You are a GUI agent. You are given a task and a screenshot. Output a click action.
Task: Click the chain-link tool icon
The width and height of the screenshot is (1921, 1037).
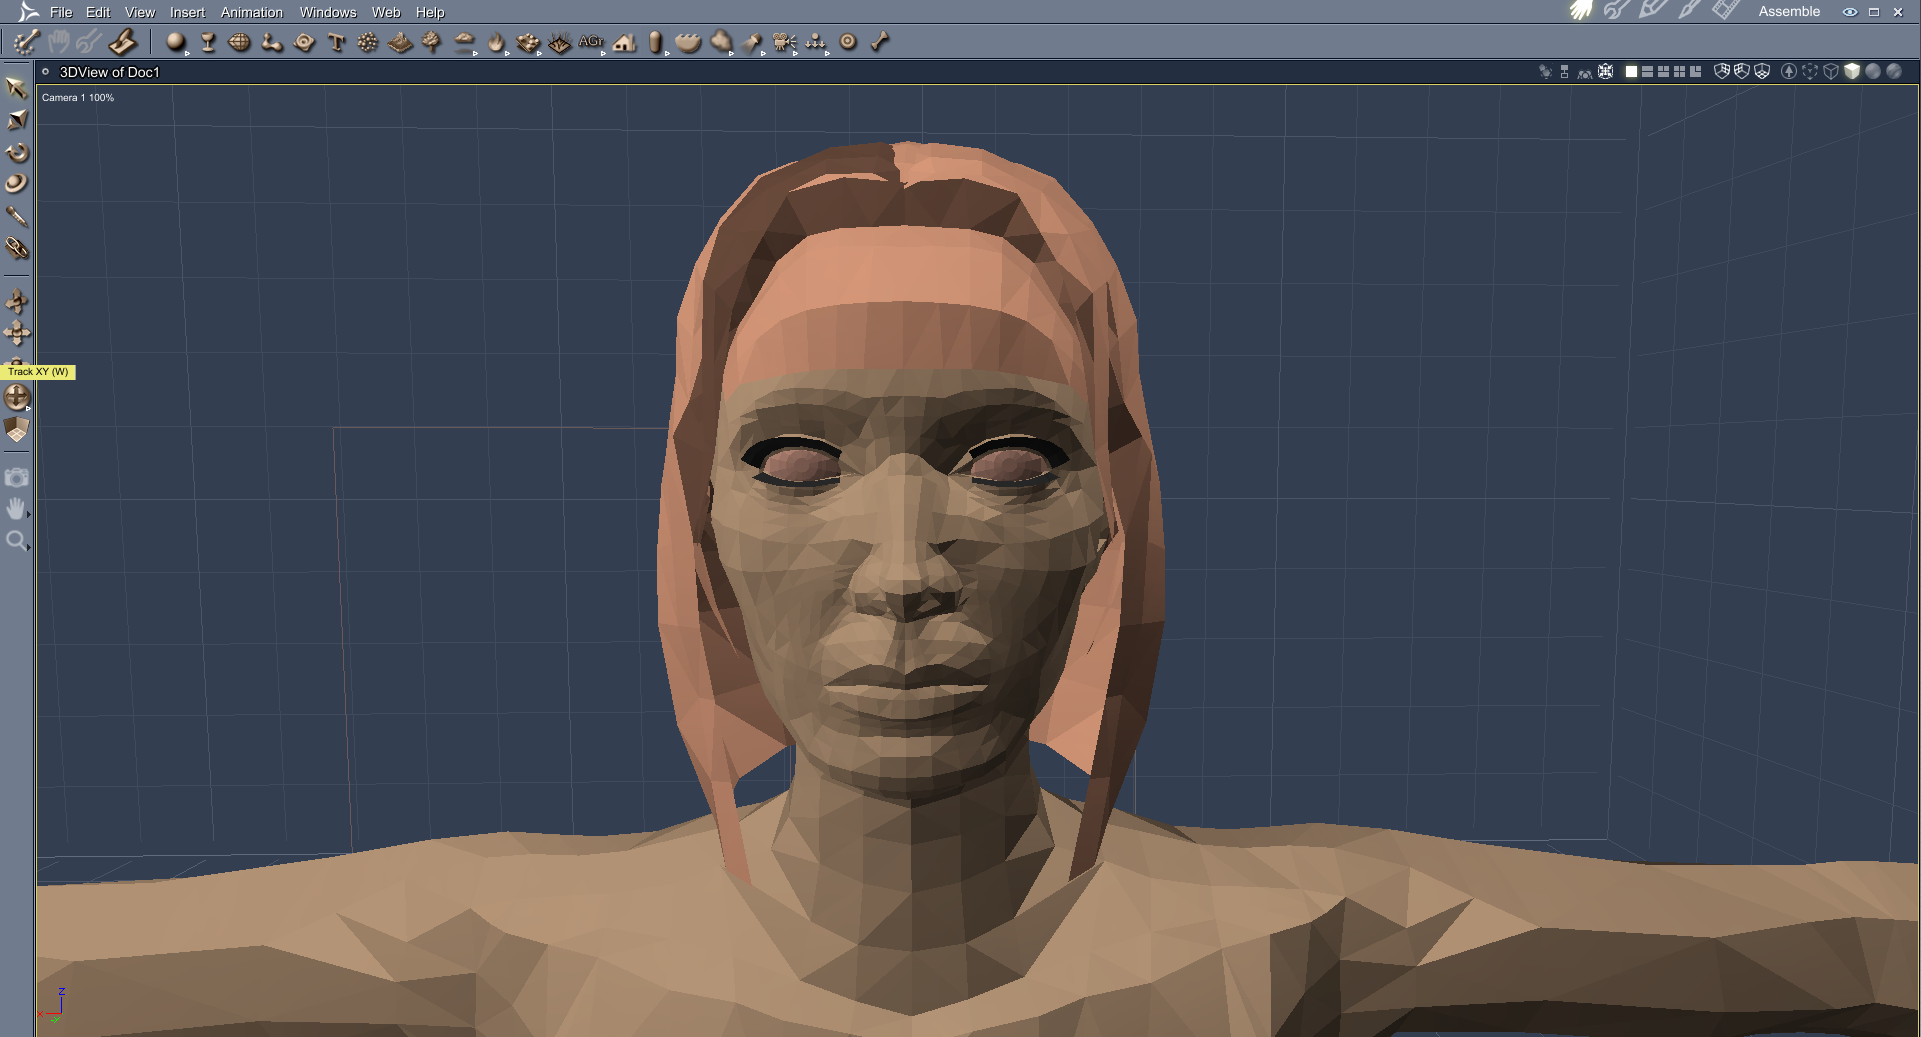pos(17,248)
